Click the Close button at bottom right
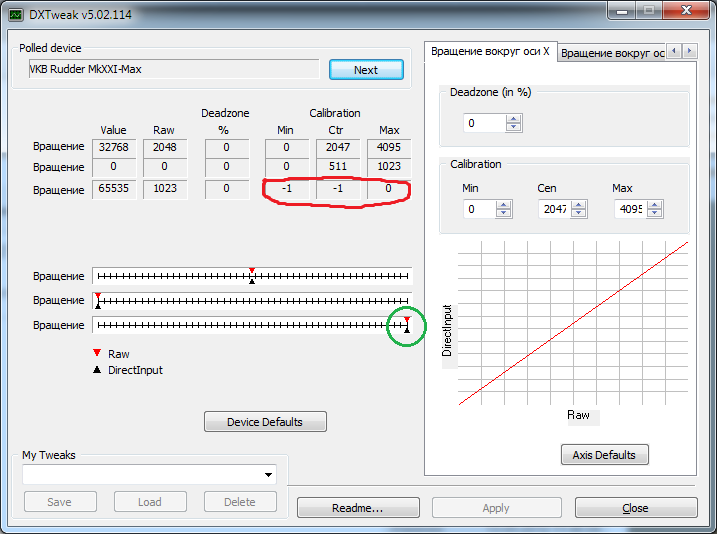The image size is (717, 534). [635, 508]
